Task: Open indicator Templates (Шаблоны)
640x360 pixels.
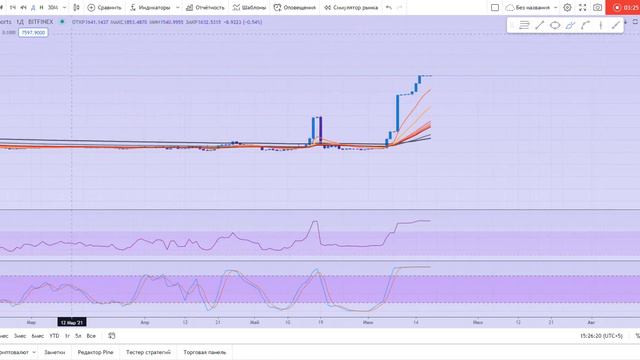Action: click(x=249, y=7)
